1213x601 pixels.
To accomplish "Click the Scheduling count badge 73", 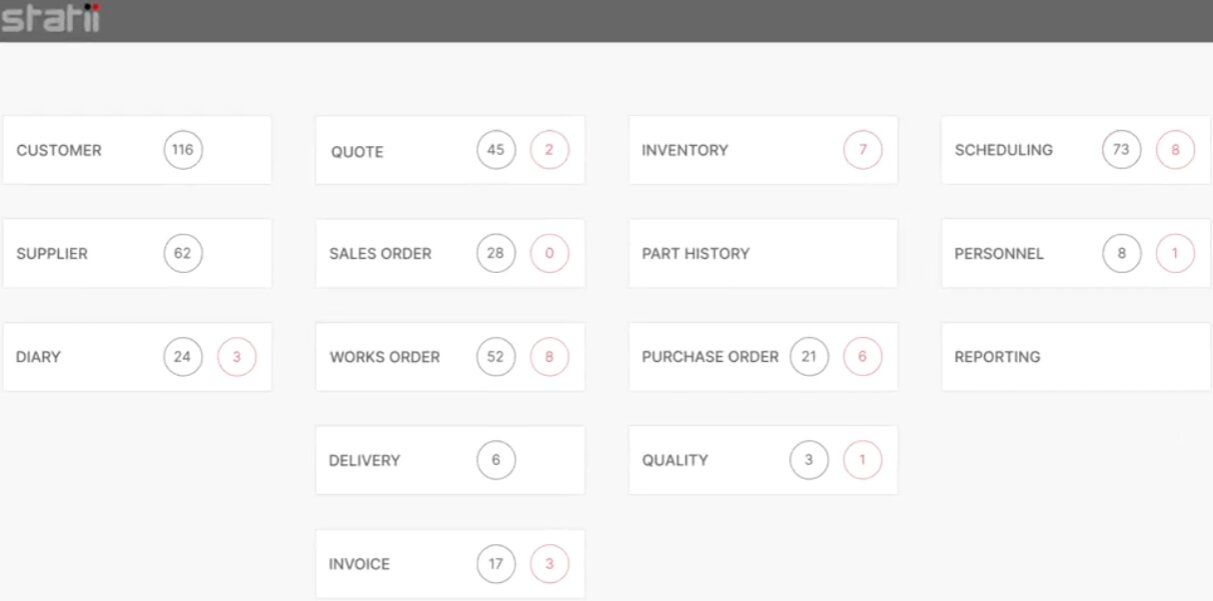I will coord(1121,150).
